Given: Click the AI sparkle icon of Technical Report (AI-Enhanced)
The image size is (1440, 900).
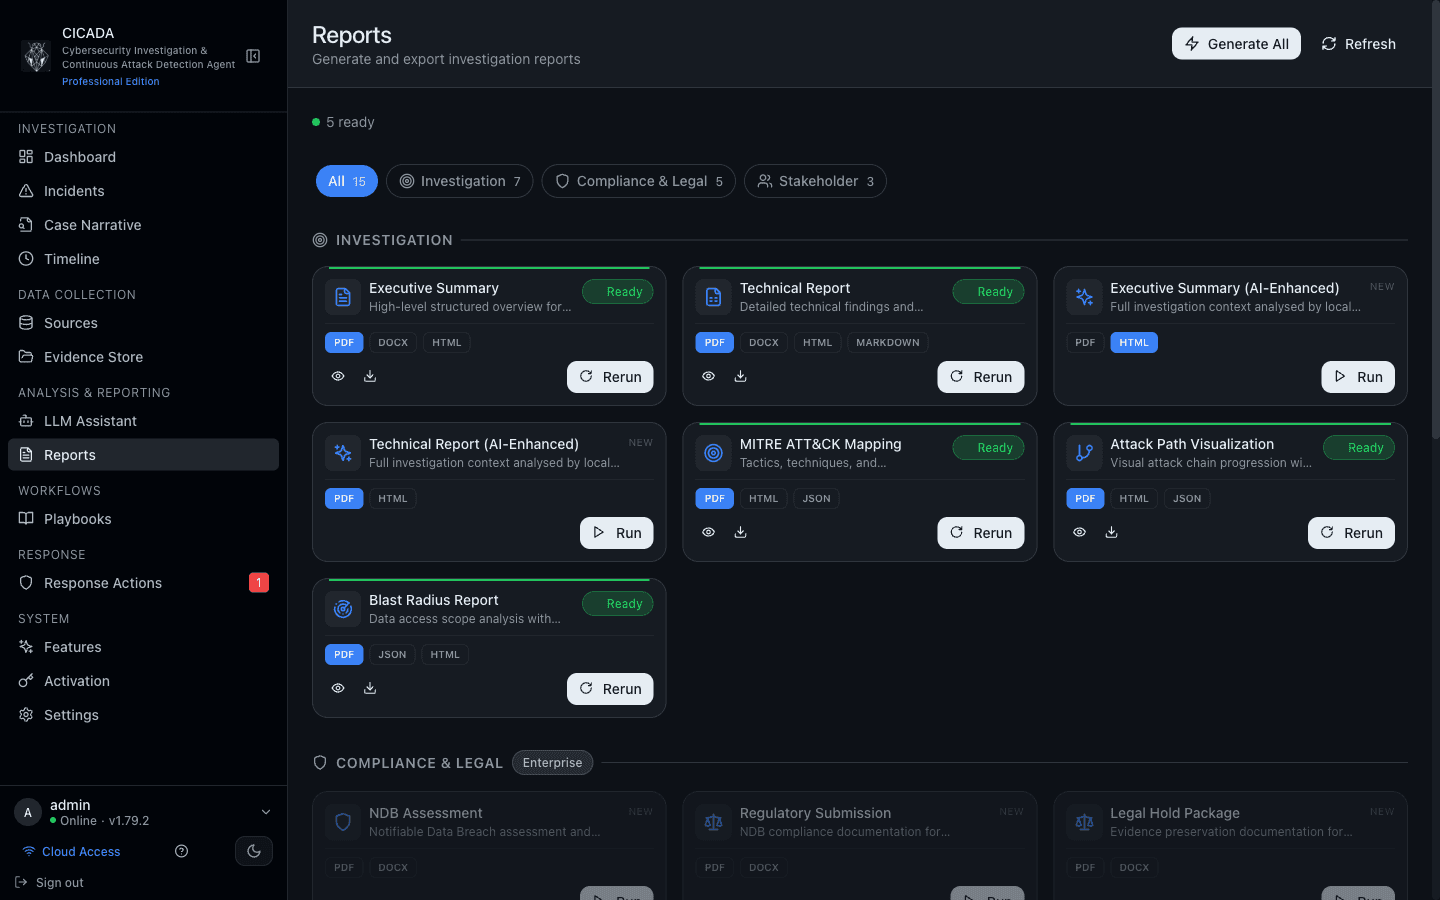Looking at the screenshot, I should coord(343,453).
